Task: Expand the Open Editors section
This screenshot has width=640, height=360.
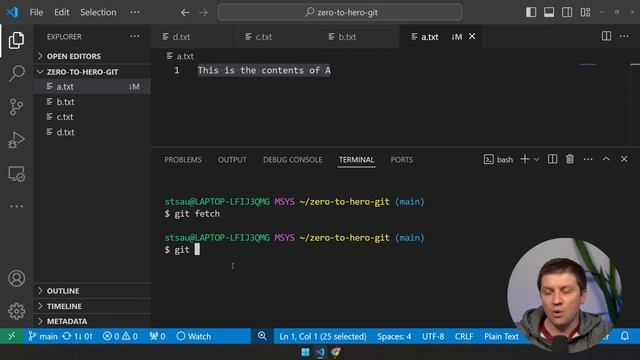Action: pos(92,56)
